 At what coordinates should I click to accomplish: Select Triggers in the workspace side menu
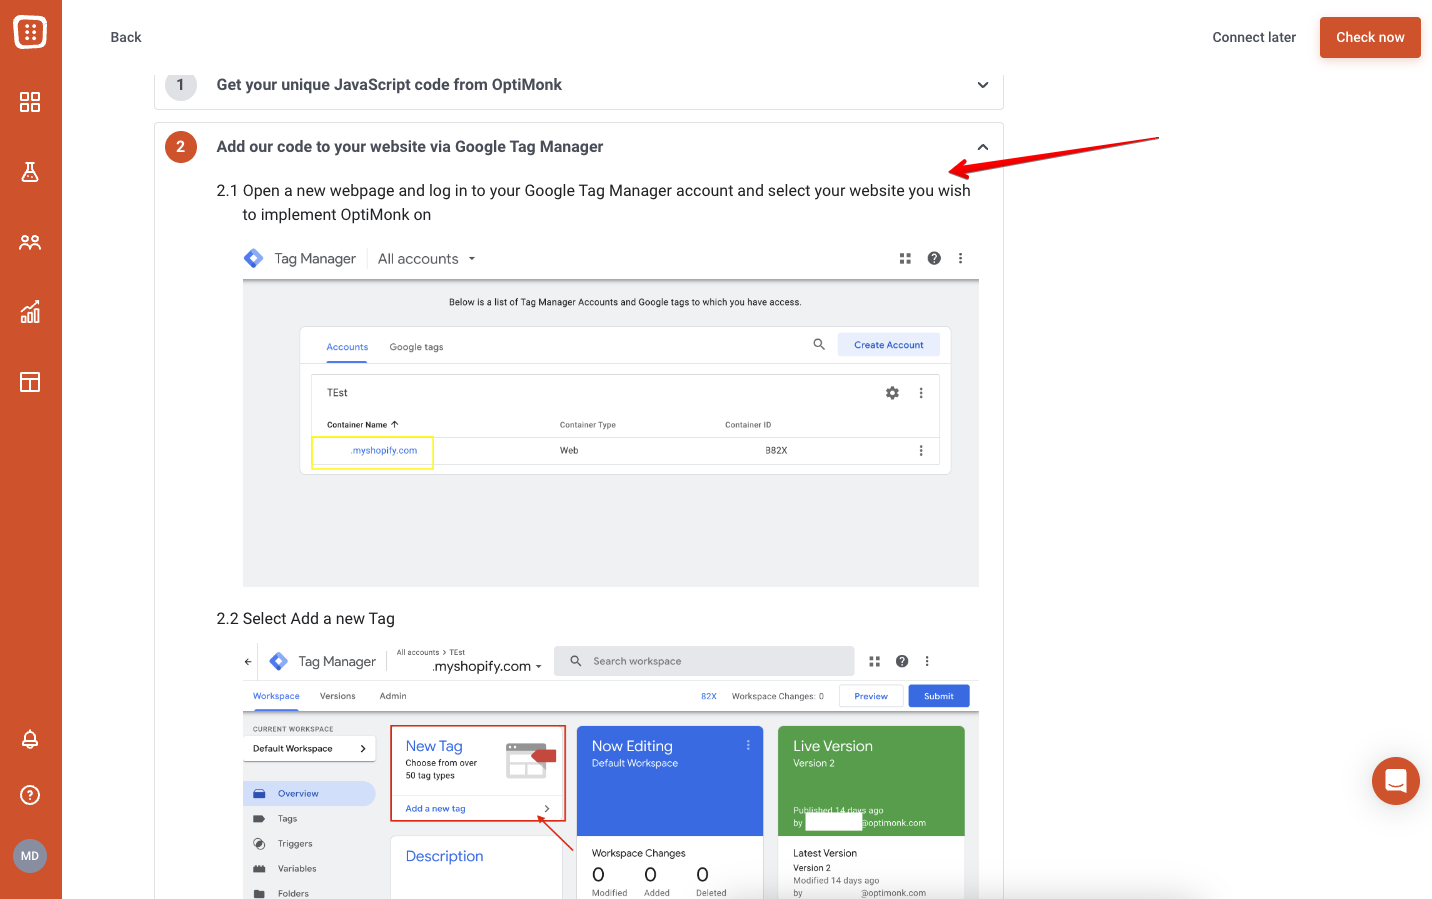[295, 844]
